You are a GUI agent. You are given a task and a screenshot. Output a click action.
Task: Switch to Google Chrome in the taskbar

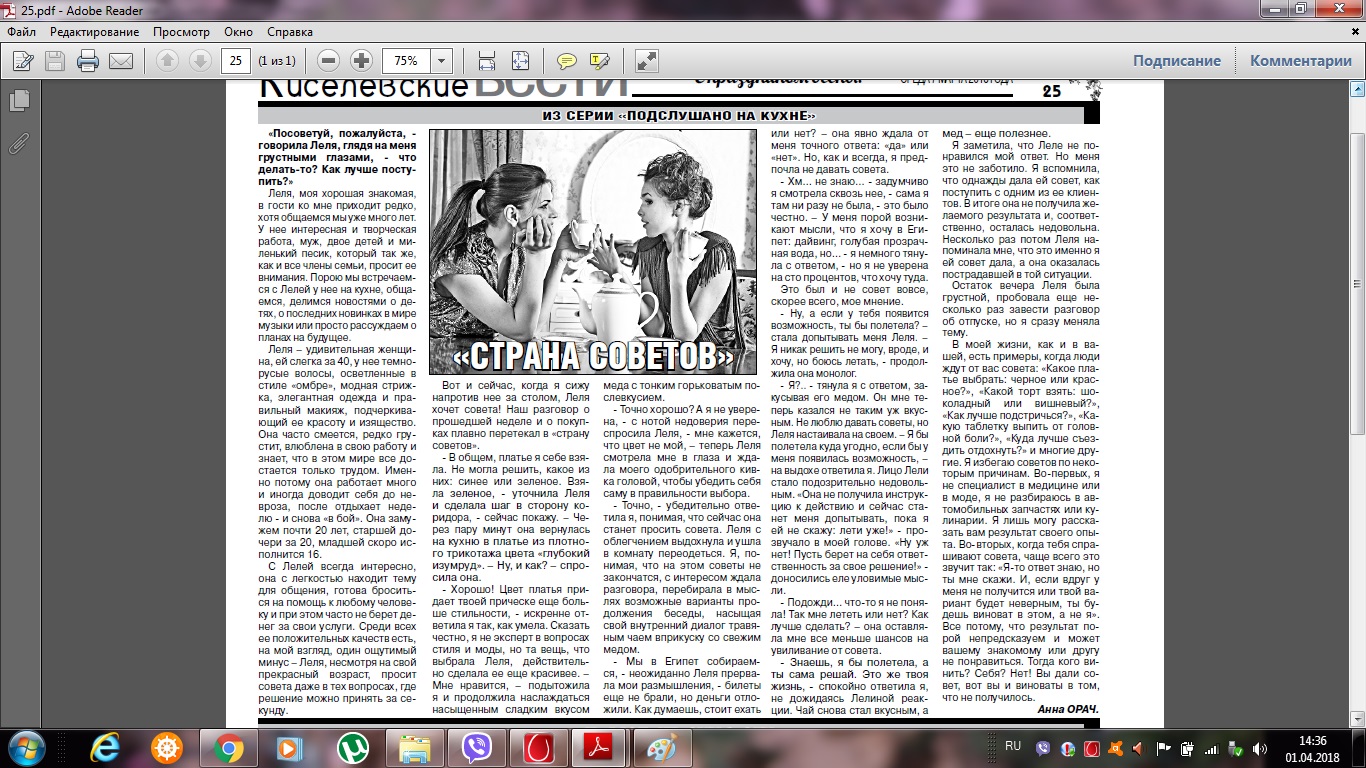[228, 748]
